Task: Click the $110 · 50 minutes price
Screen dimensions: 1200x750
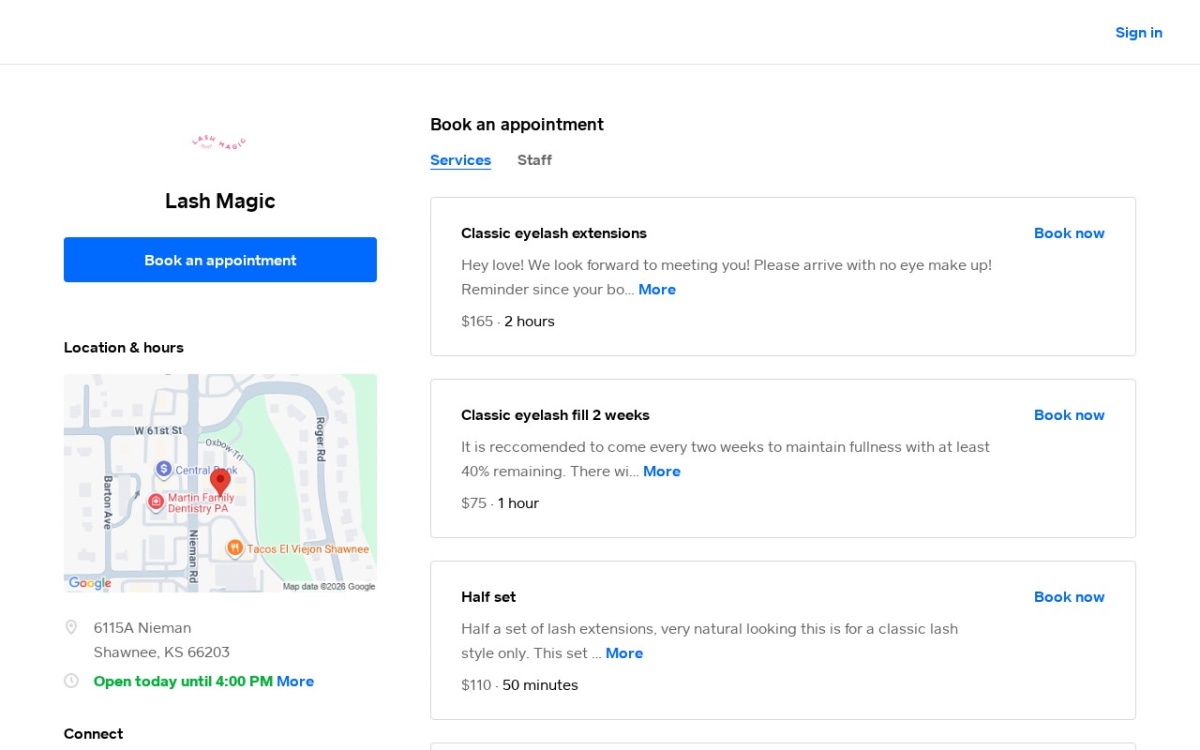Action: [520, 685]
